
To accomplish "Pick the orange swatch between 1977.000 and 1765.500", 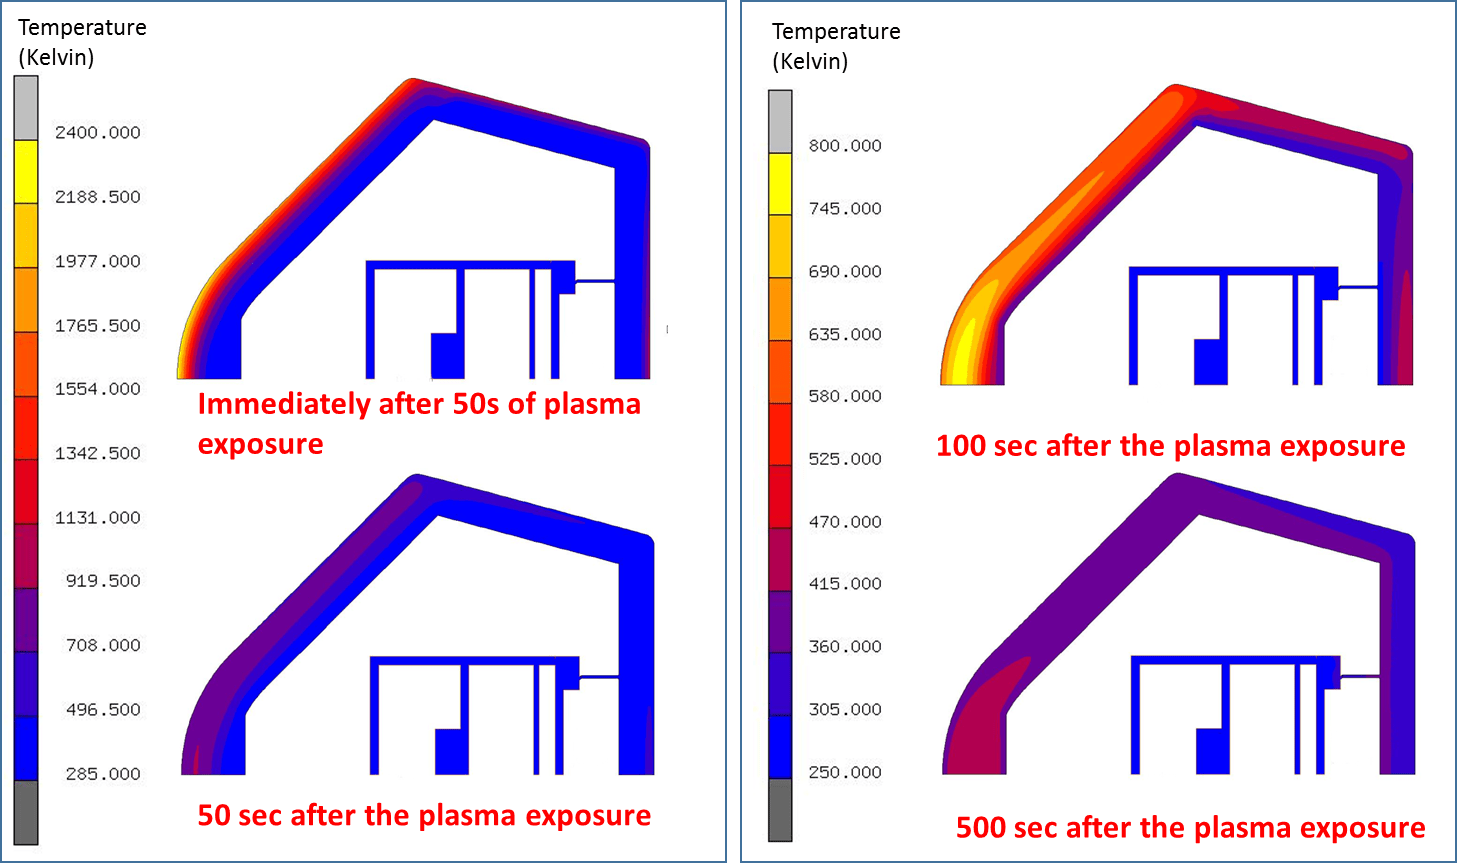I will (x=26, y=300).
